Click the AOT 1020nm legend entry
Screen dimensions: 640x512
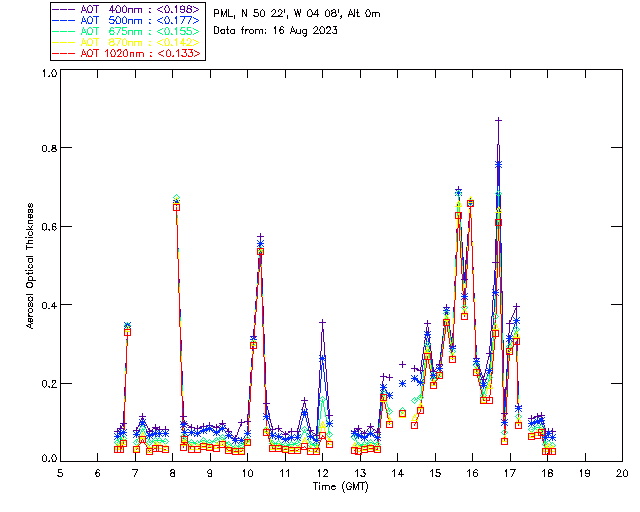pos(127,53)
